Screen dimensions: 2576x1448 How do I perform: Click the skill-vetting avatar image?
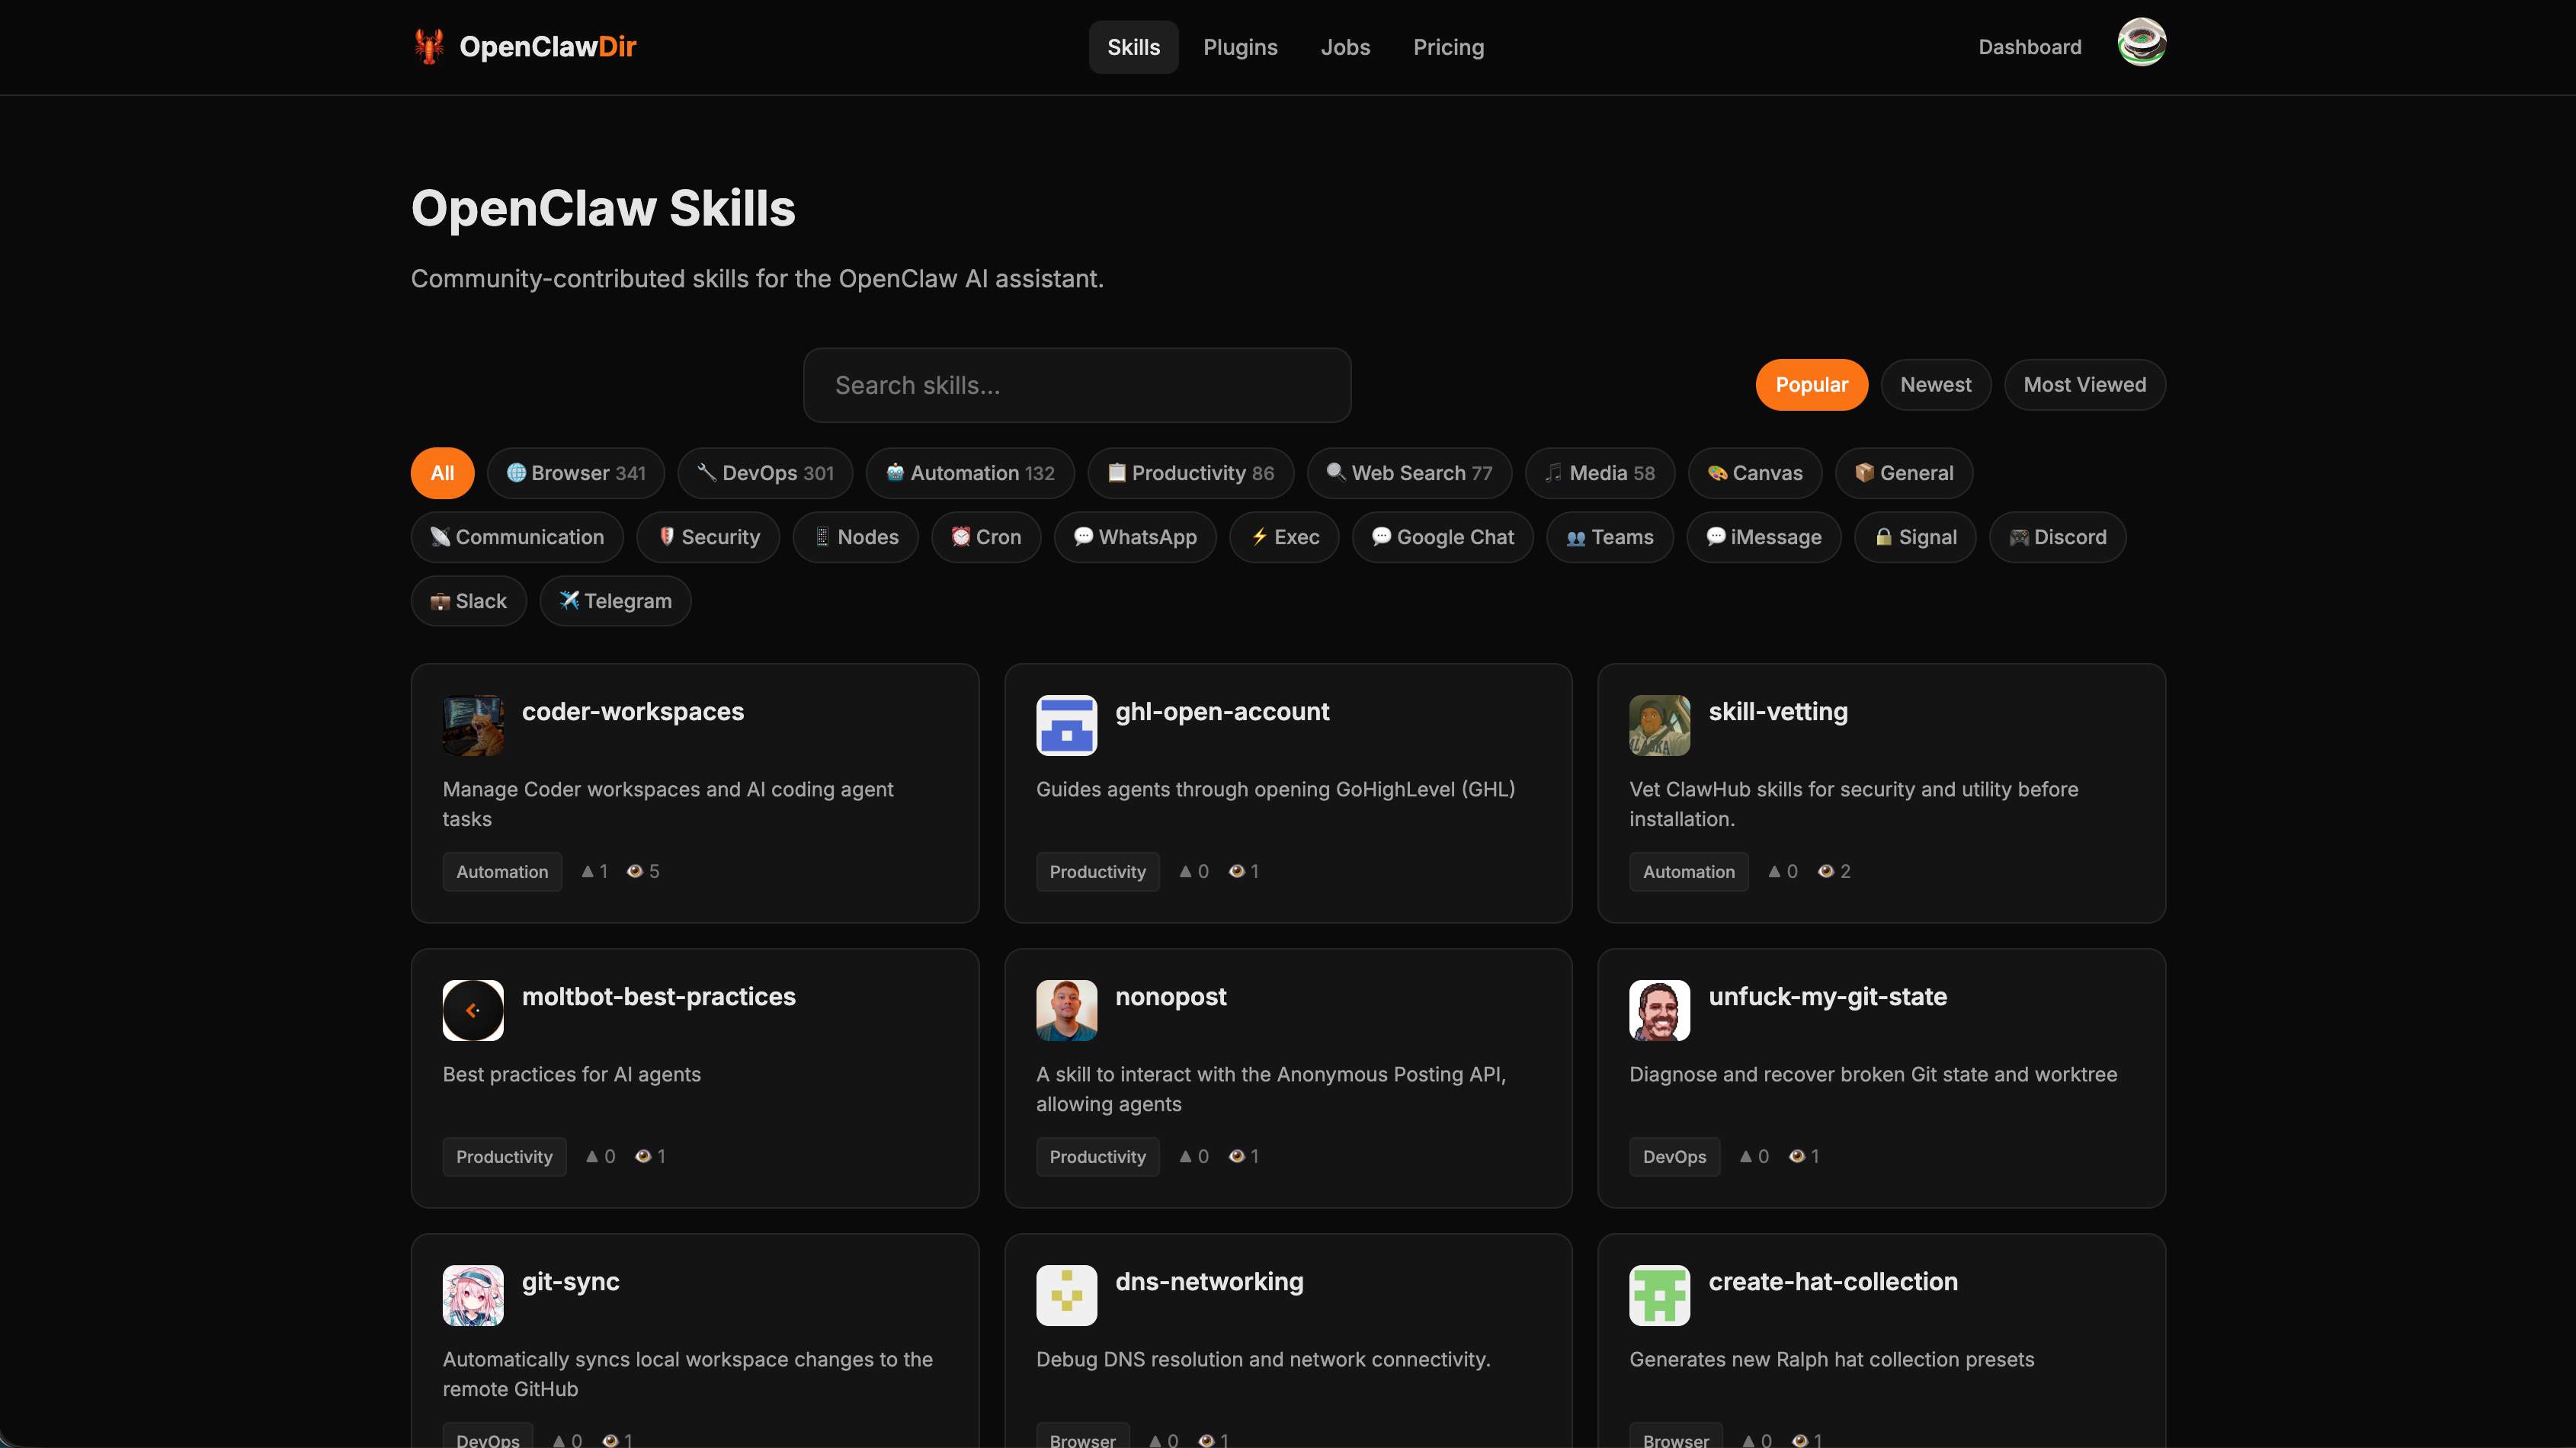pos(1658,724)
